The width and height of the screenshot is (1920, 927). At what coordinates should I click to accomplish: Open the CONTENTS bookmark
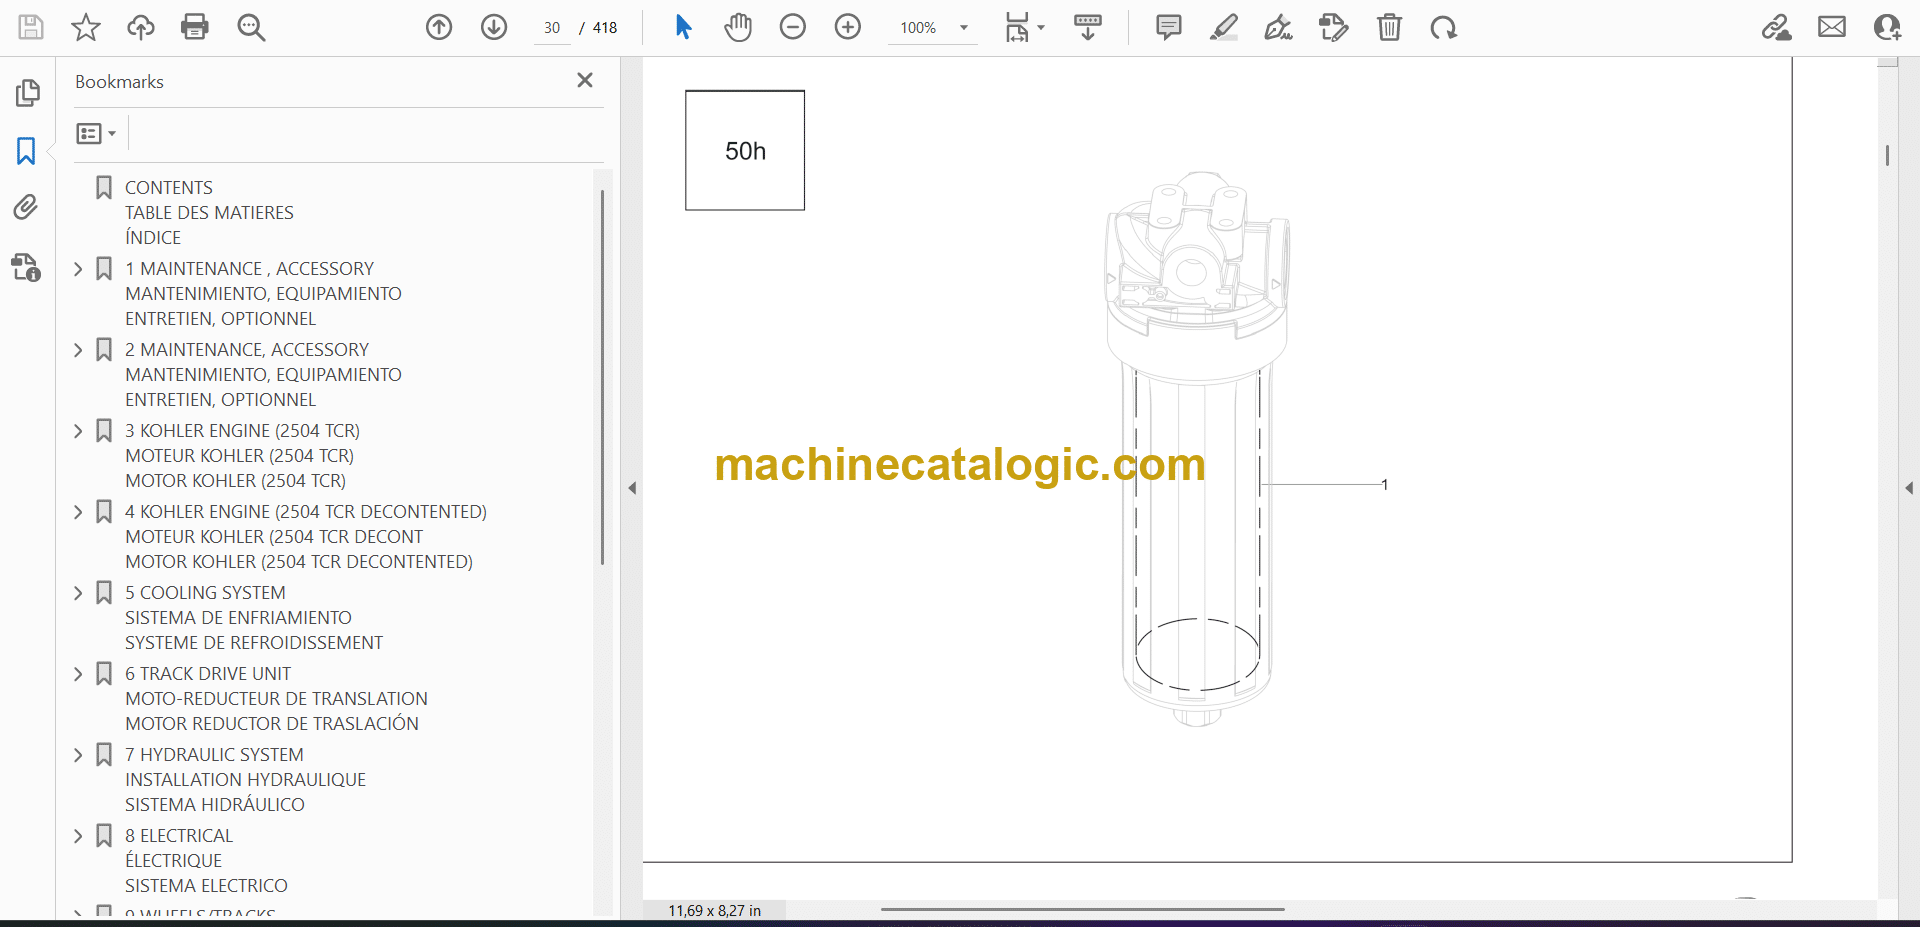169,188
